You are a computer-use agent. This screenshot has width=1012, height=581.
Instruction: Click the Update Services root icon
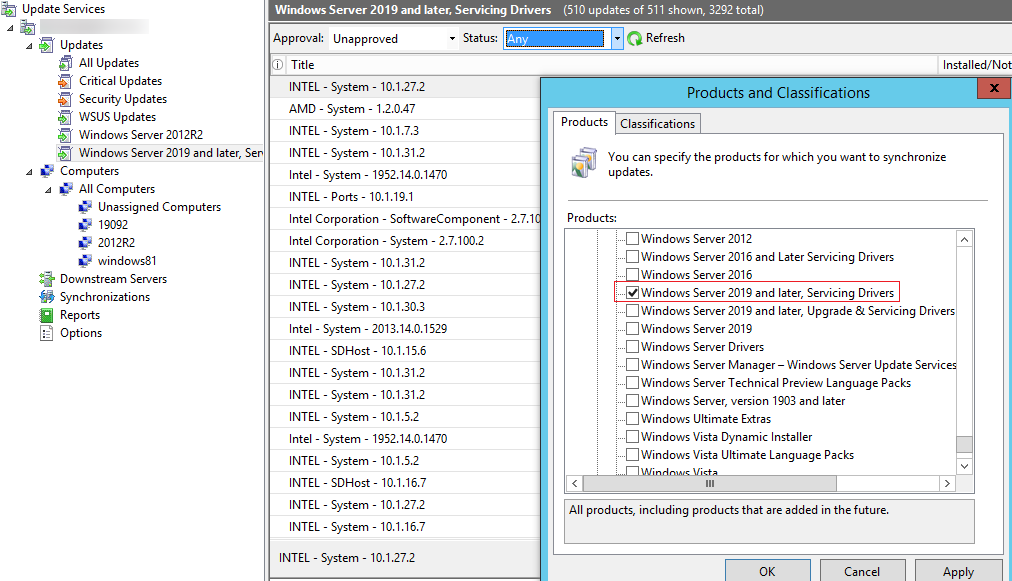[8, 9]
